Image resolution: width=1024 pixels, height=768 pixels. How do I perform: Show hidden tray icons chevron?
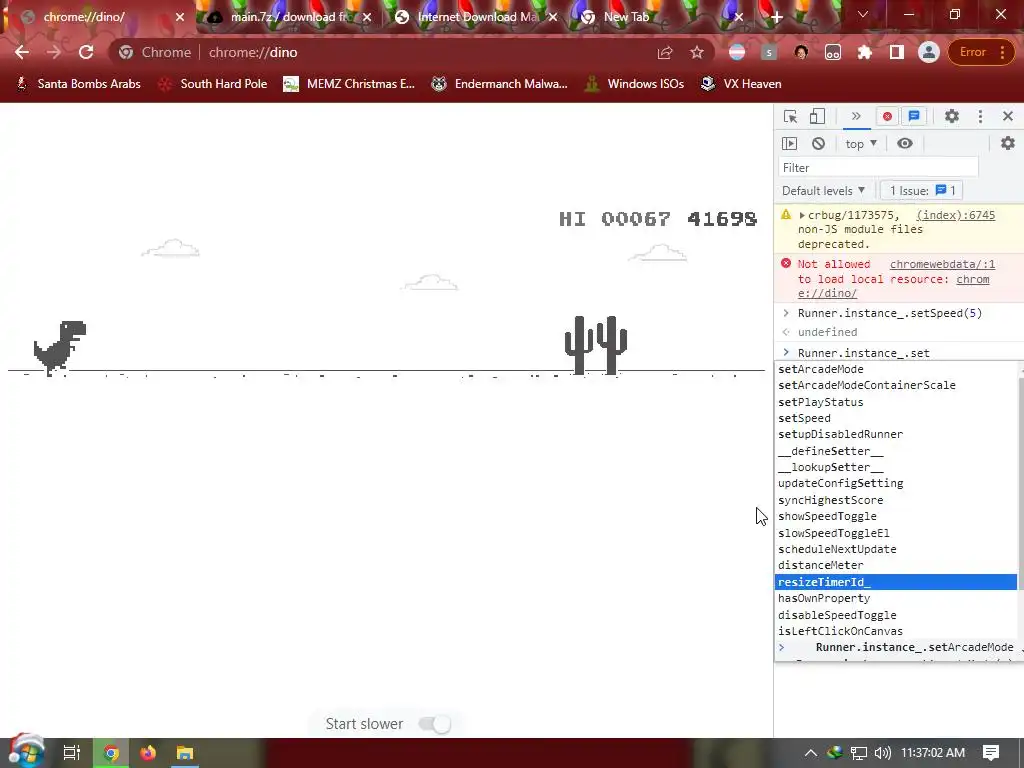coord(810,753)
